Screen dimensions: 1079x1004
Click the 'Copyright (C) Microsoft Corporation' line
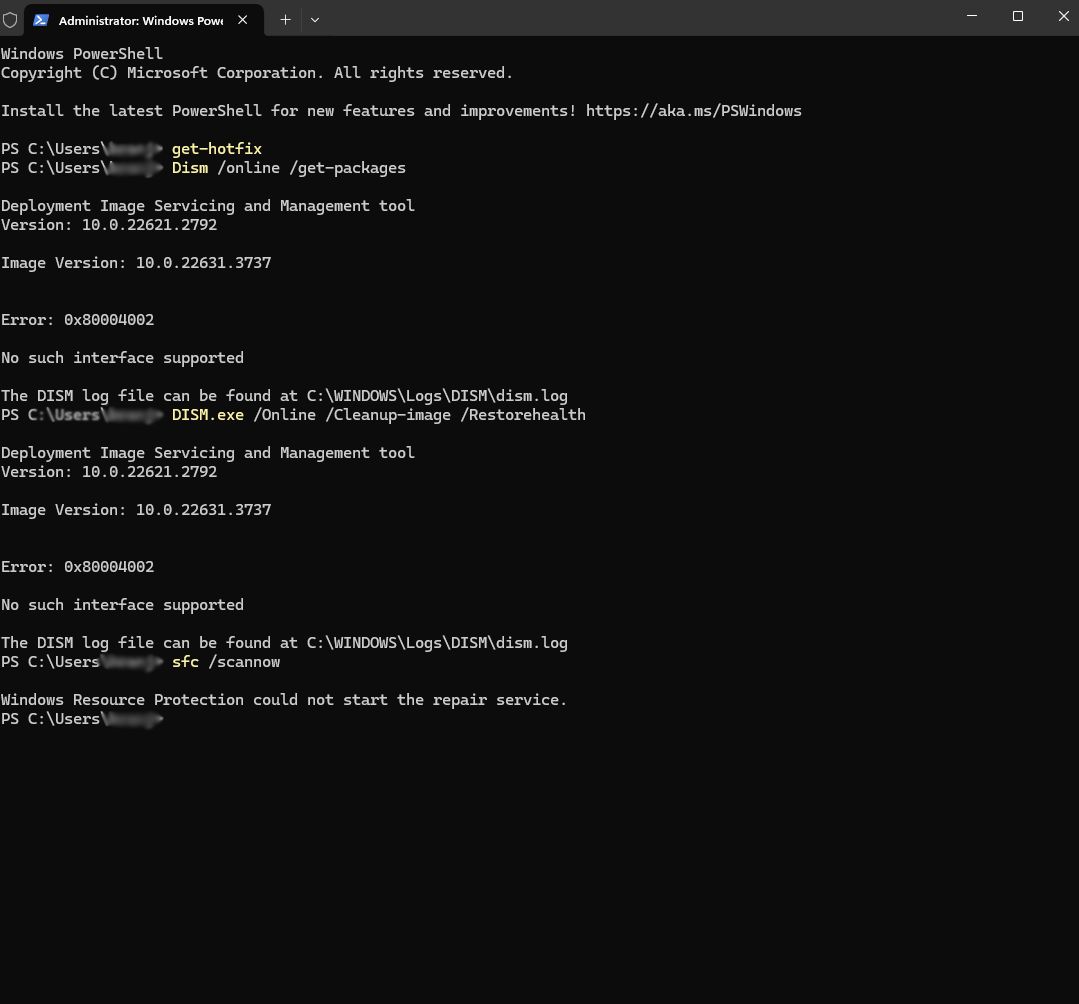pos(257,73)
